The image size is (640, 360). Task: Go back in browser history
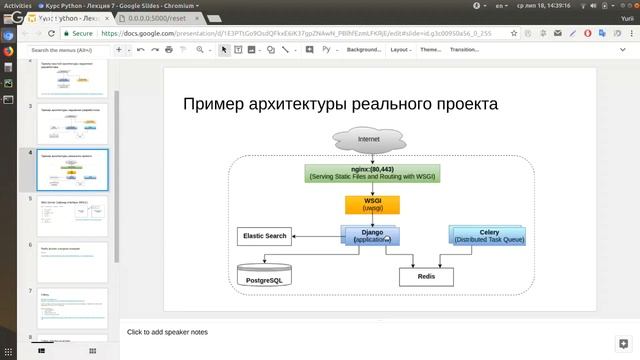tap(25, 33)
